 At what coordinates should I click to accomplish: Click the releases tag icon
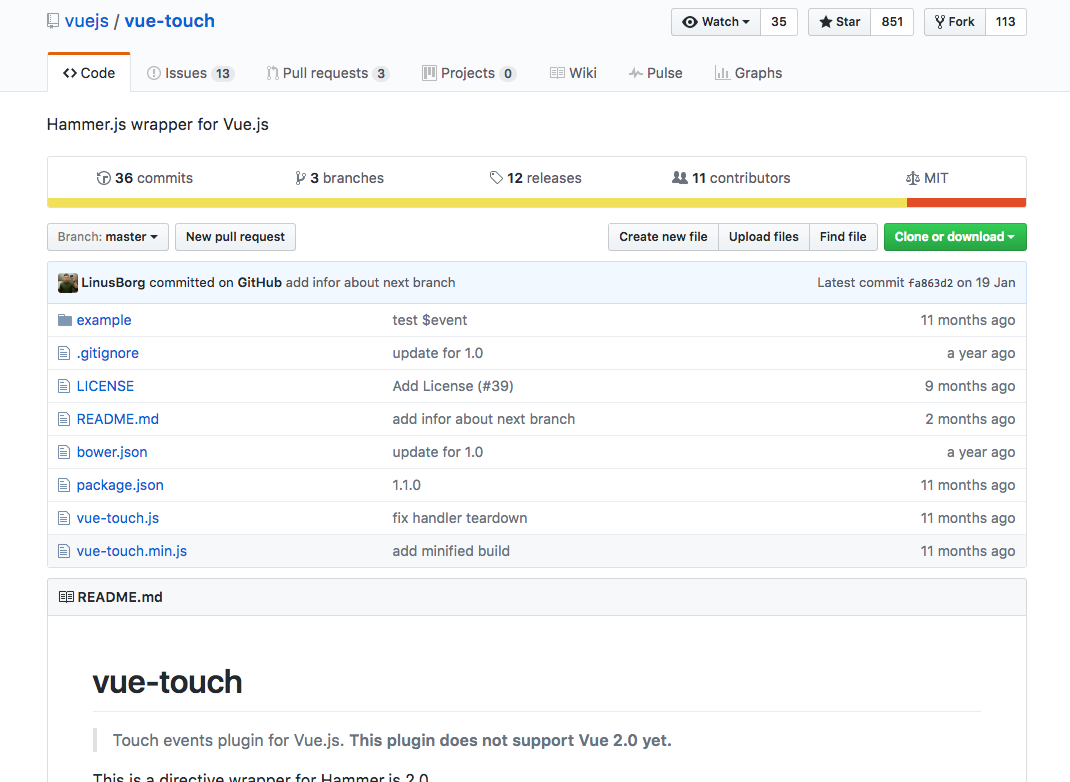click(496, 178)
